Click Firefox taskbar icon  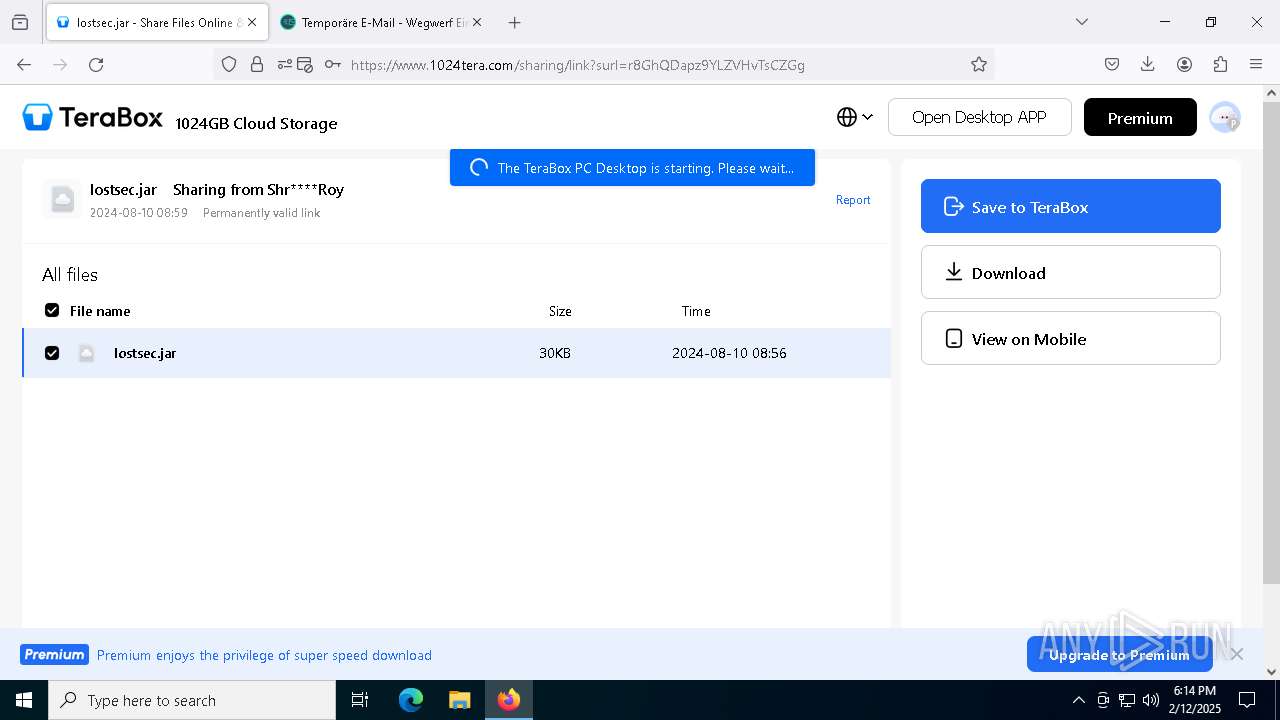(x=508, y=700)
